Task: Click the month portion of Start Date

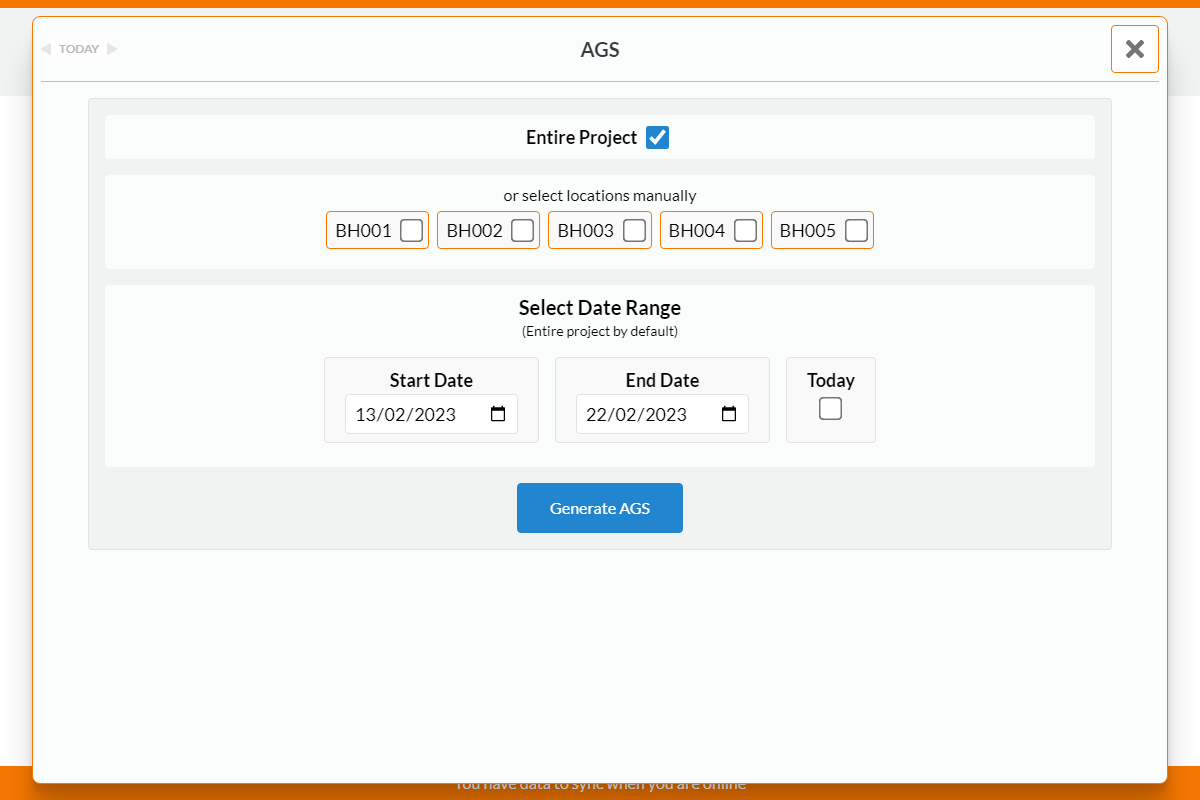Action: [395, 415]
